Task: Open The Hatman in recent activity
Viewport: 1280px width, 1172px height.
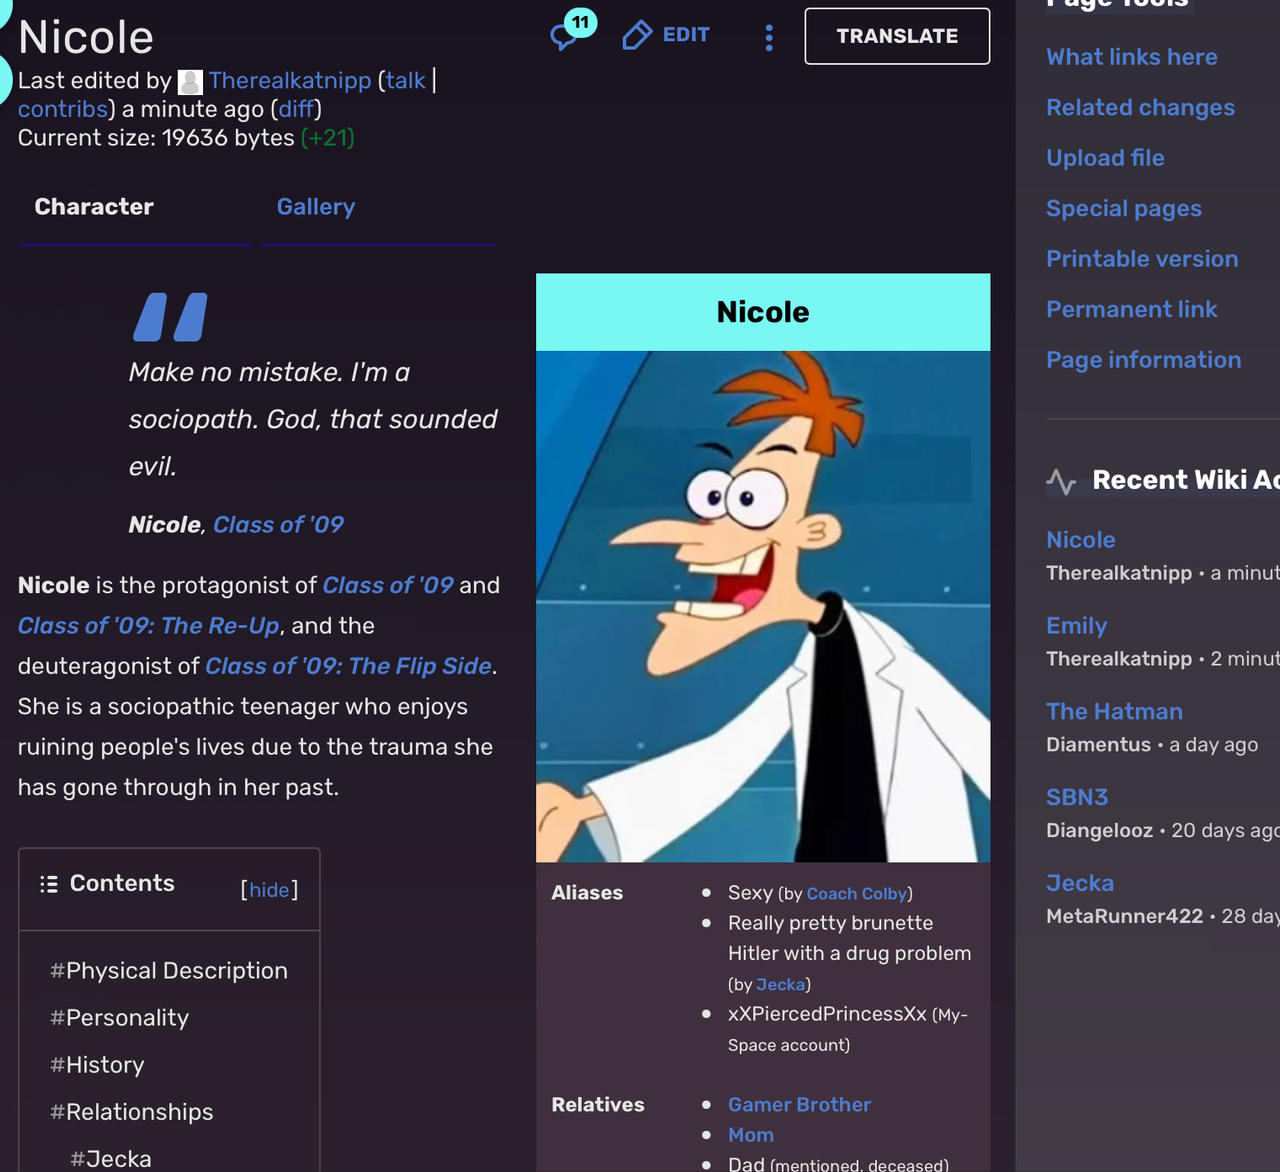Action: [x=1114, y=712]
